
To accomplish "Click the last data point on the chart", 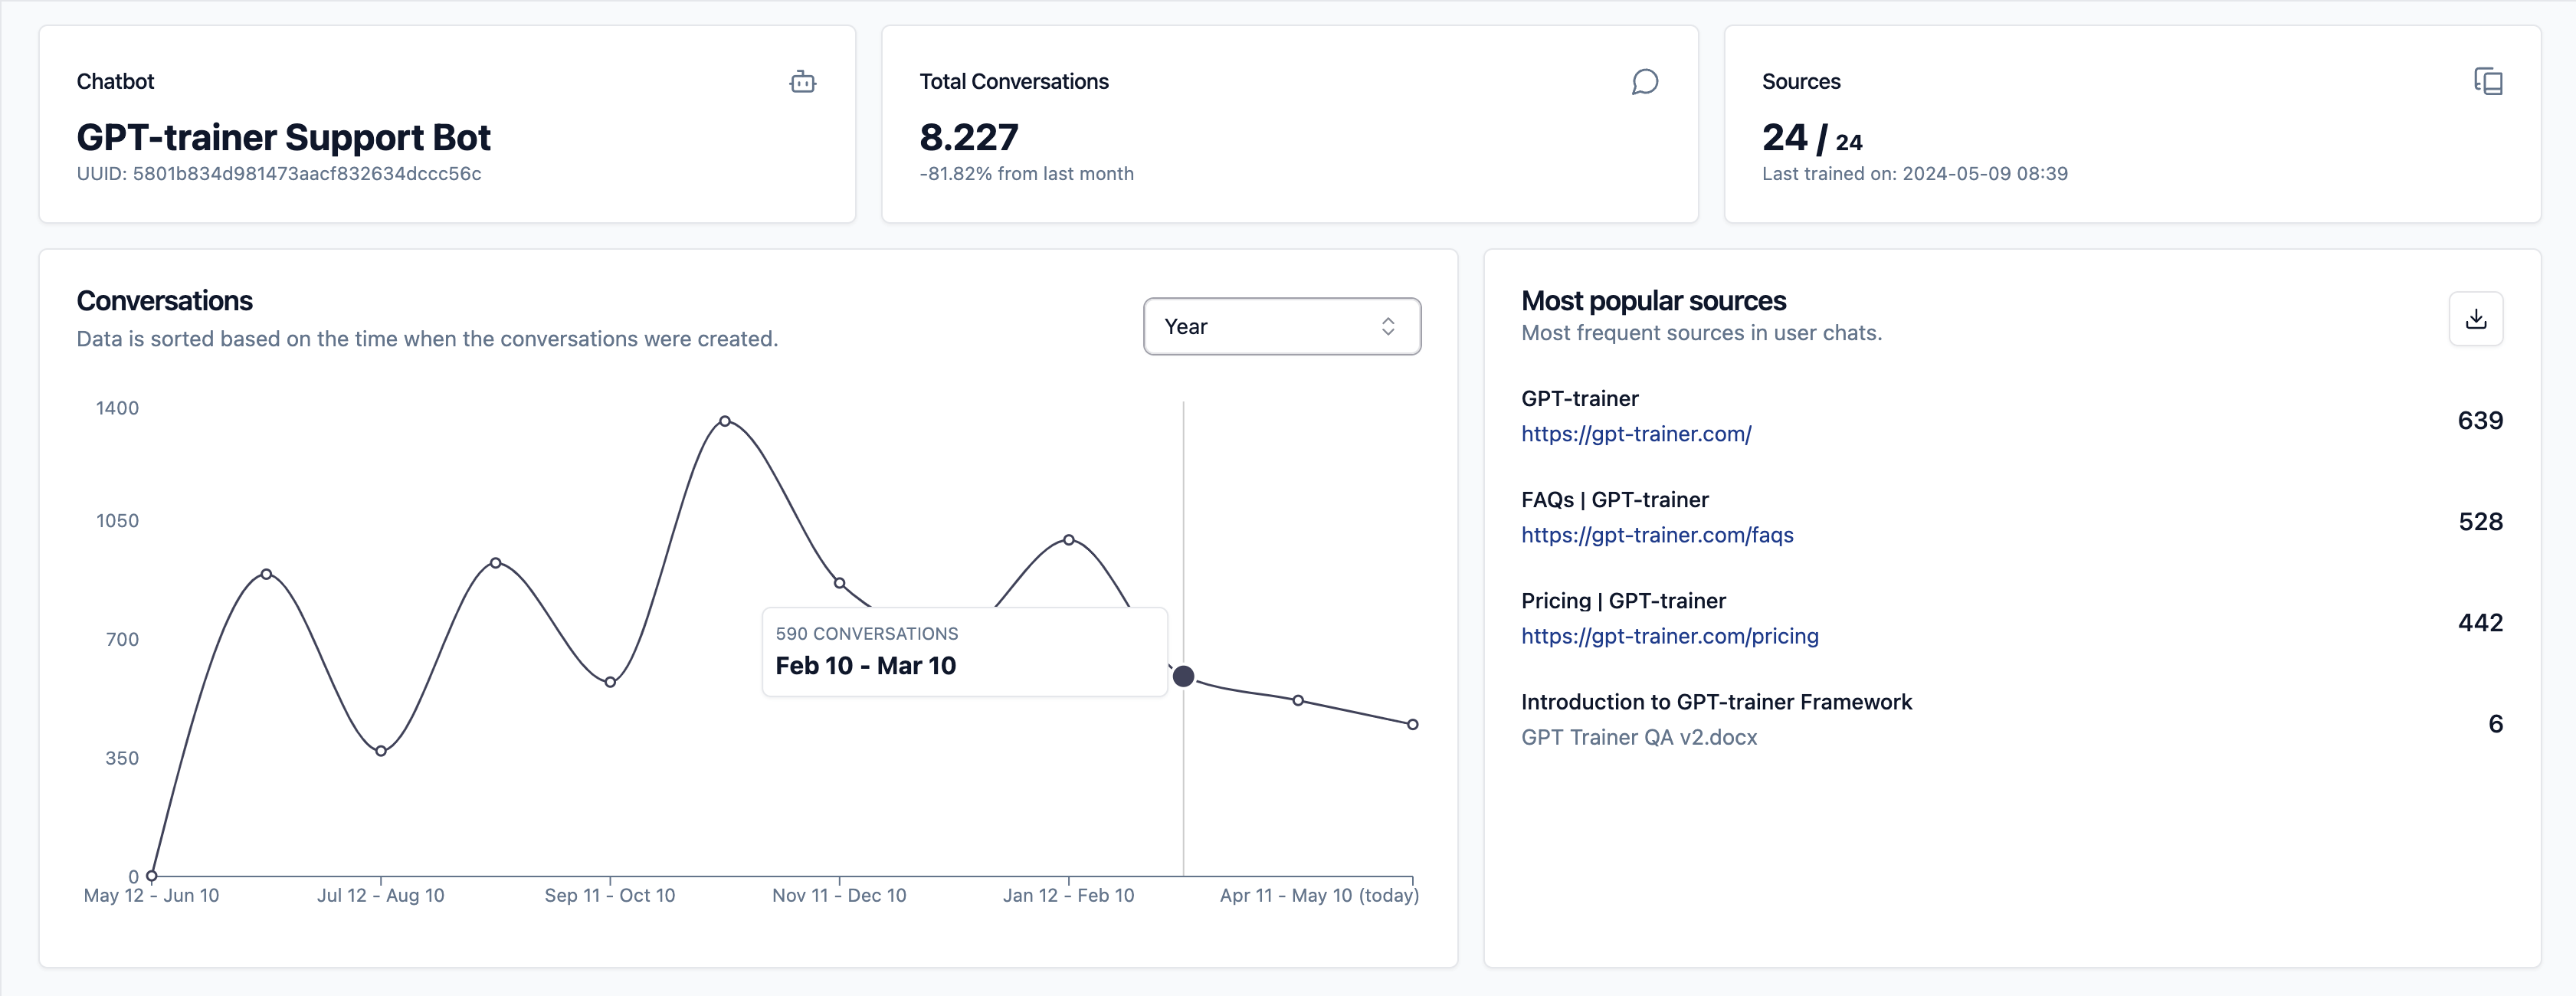I will pos(1412,724).
